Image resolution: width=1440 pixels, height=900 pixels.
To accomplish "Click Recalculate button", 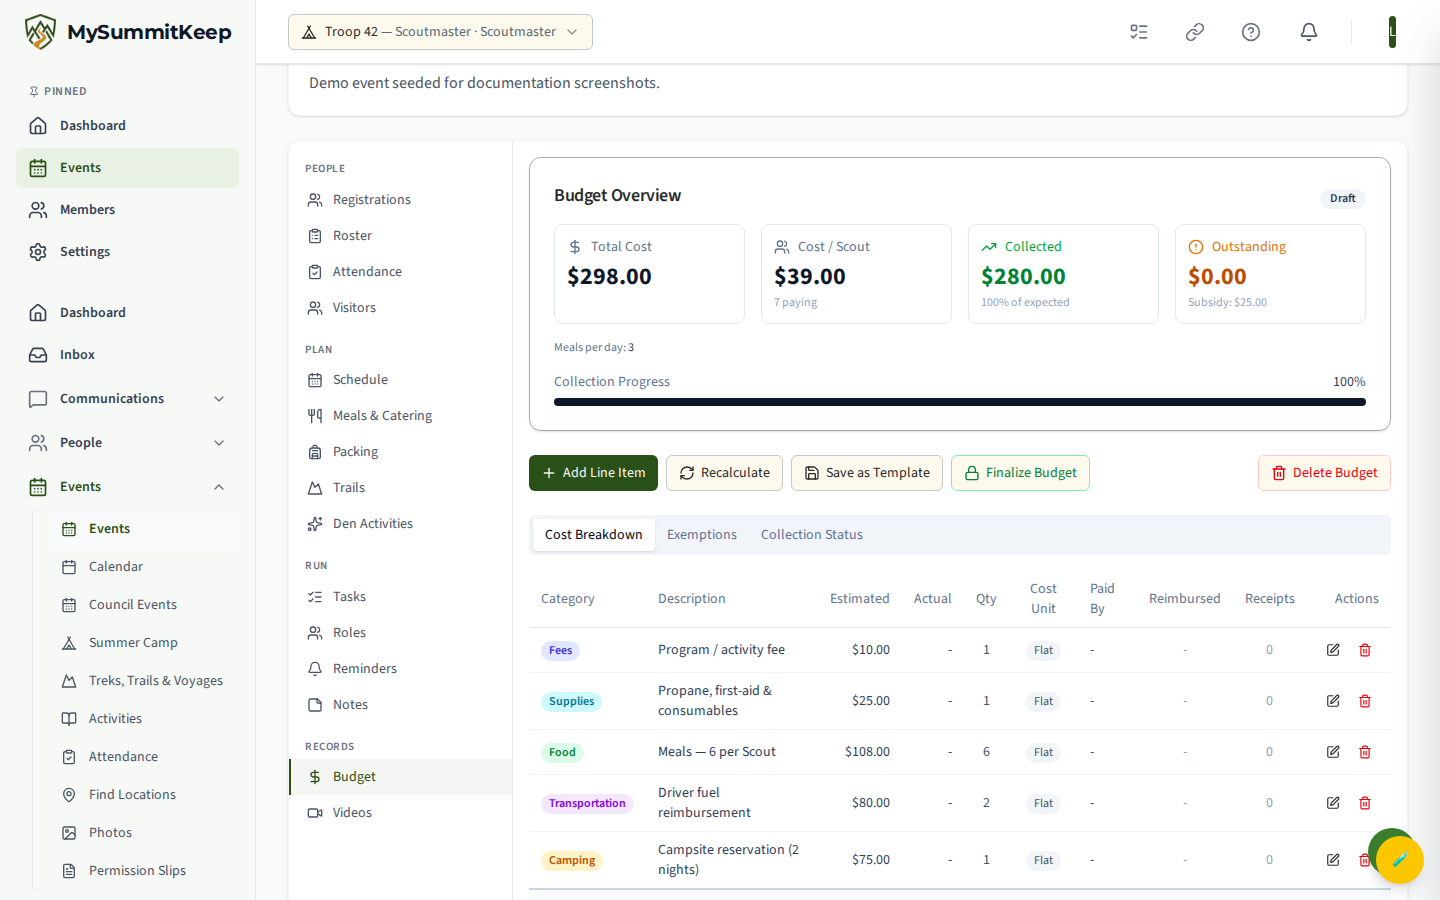I will 724,473.
